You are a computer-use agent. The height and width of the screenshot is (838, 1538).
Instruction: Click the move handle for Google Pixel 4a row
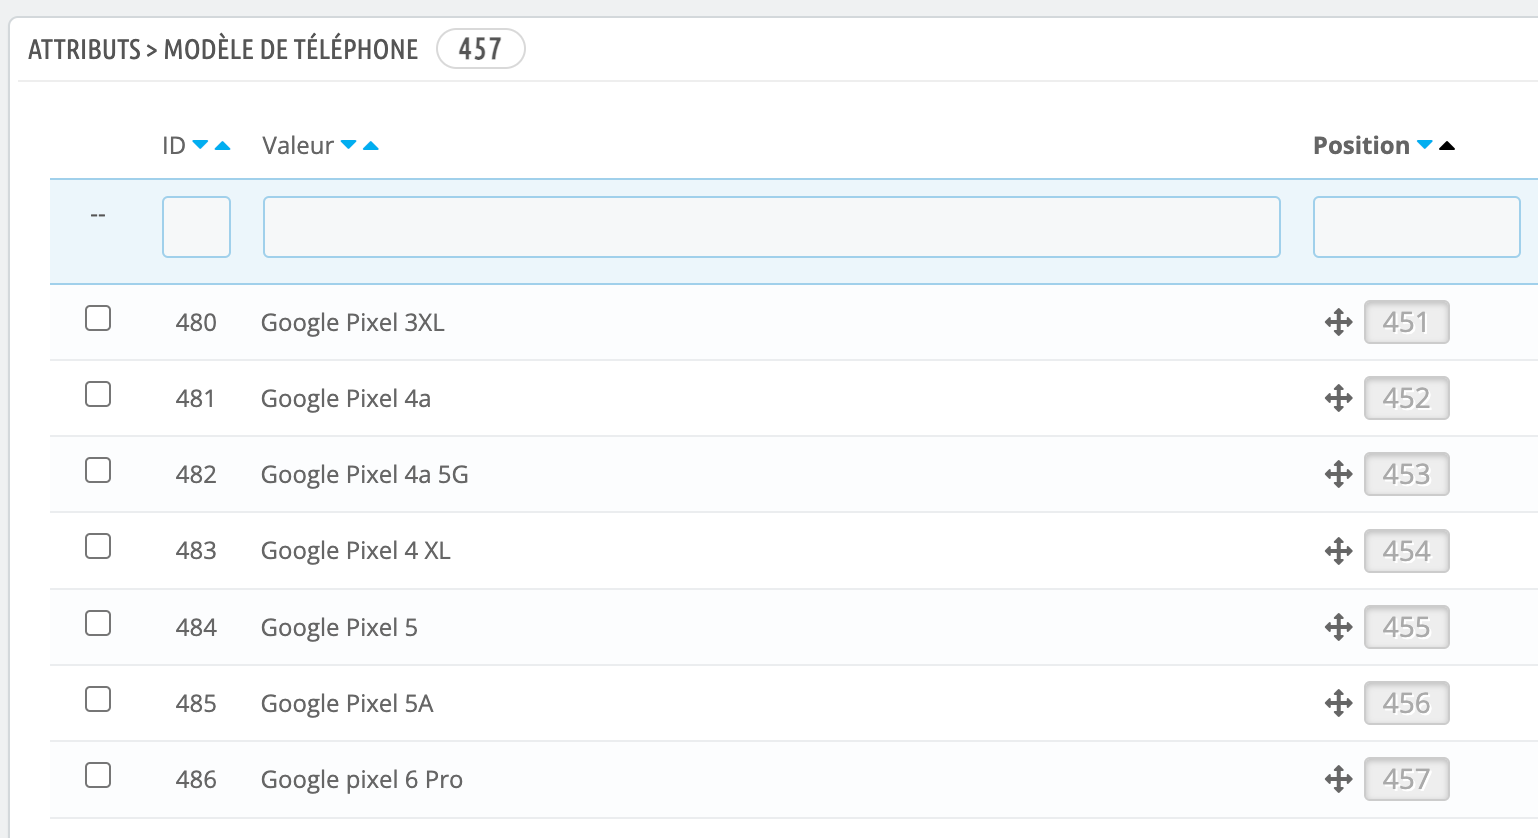click(1338, 398)
